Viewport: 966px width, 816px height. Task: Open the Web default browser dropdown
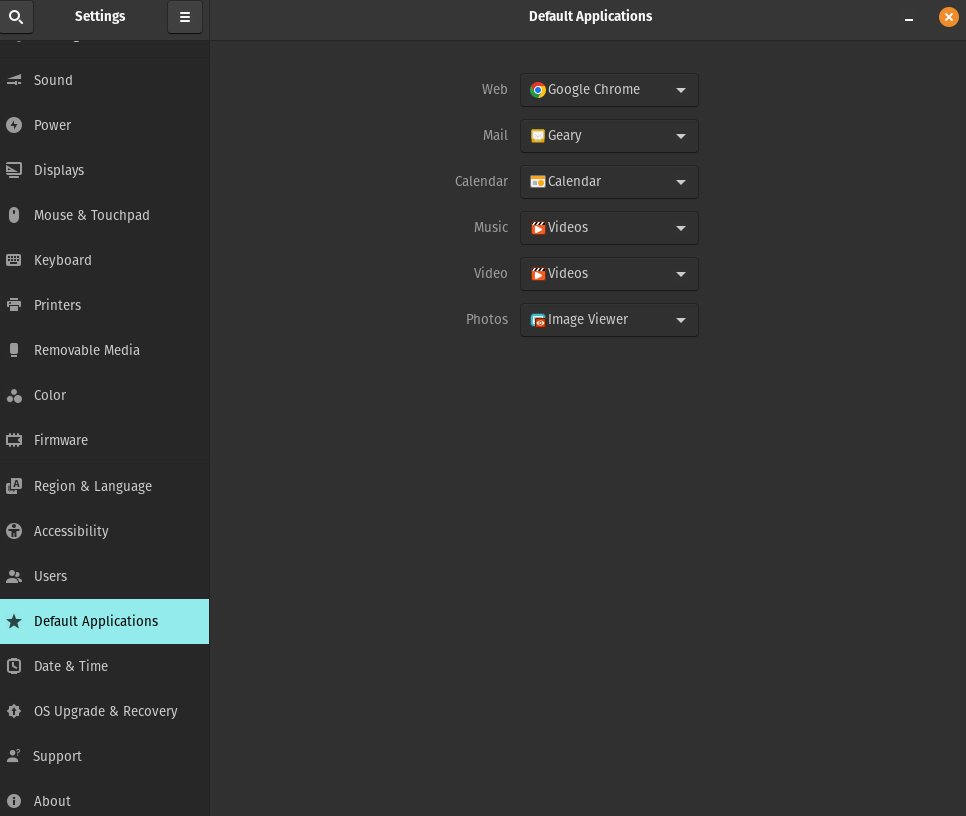[609, 90]
